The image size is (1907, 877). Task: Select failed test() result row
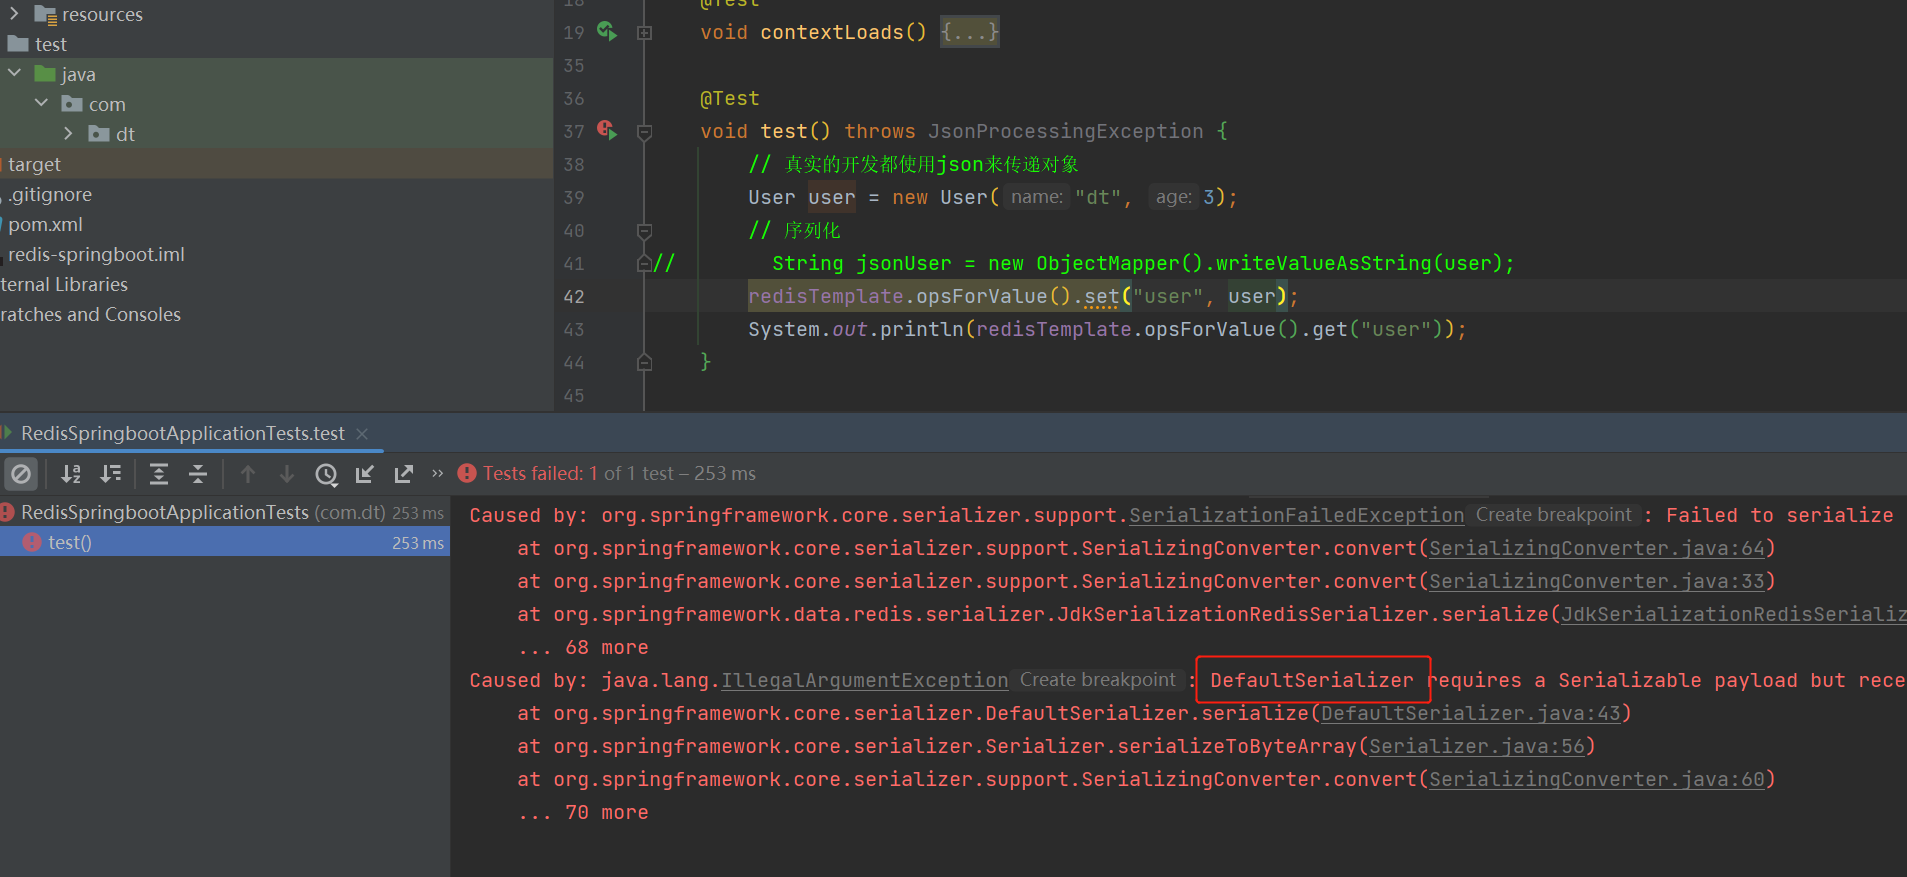[224, 542]
